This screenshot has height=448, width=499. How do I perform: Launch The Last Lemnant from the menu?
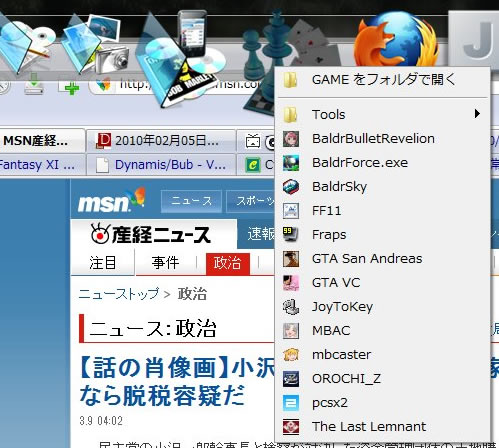(382, 427)
